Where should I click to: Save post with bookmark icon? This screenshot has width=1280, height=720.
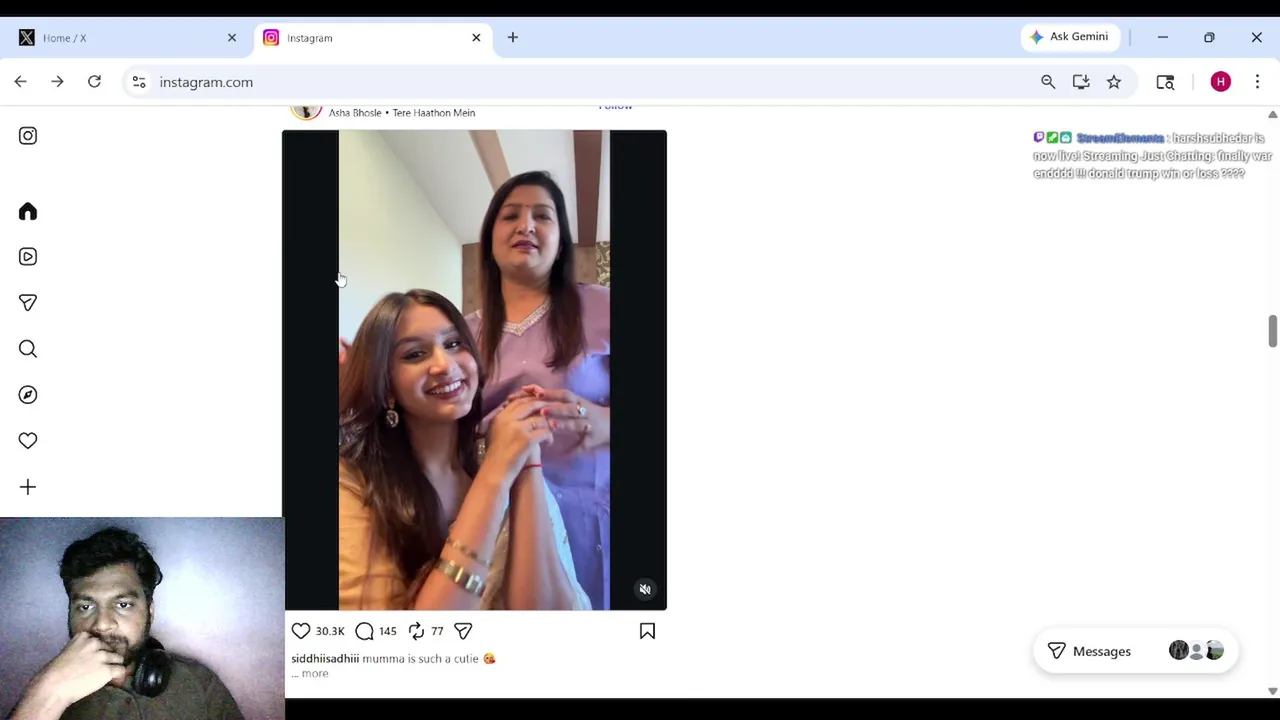pos(647,631)
